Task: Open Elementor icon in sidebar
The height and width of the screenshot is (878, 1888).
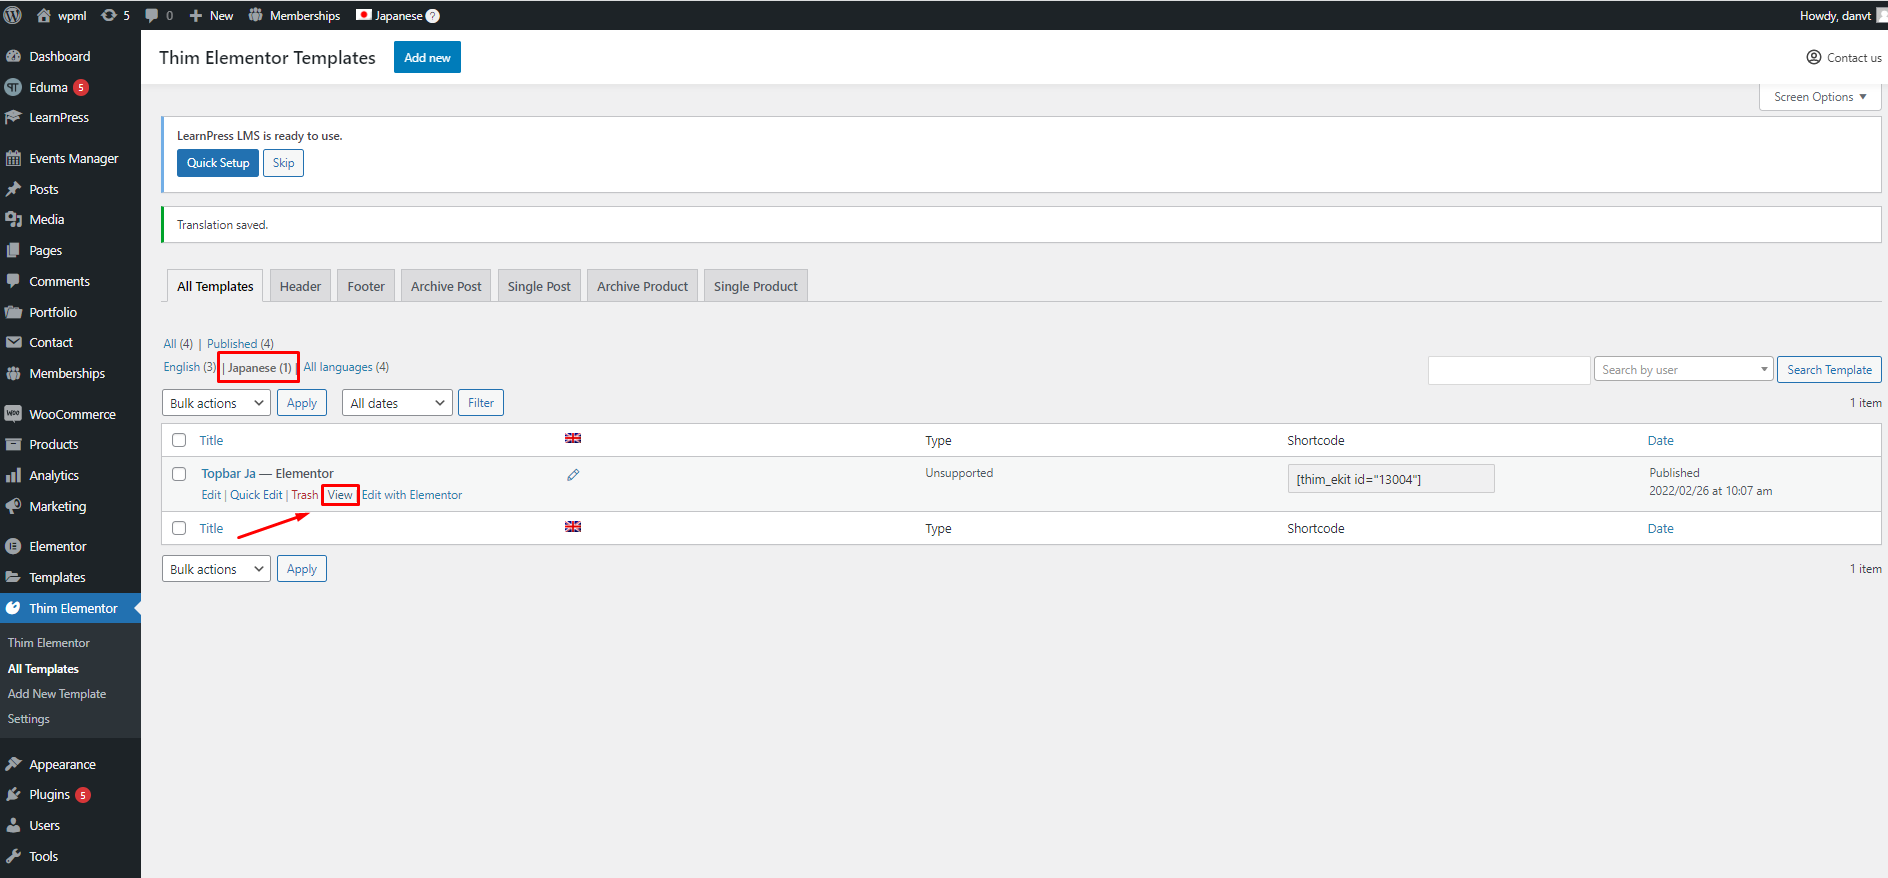Action: [x=13, y=546]
